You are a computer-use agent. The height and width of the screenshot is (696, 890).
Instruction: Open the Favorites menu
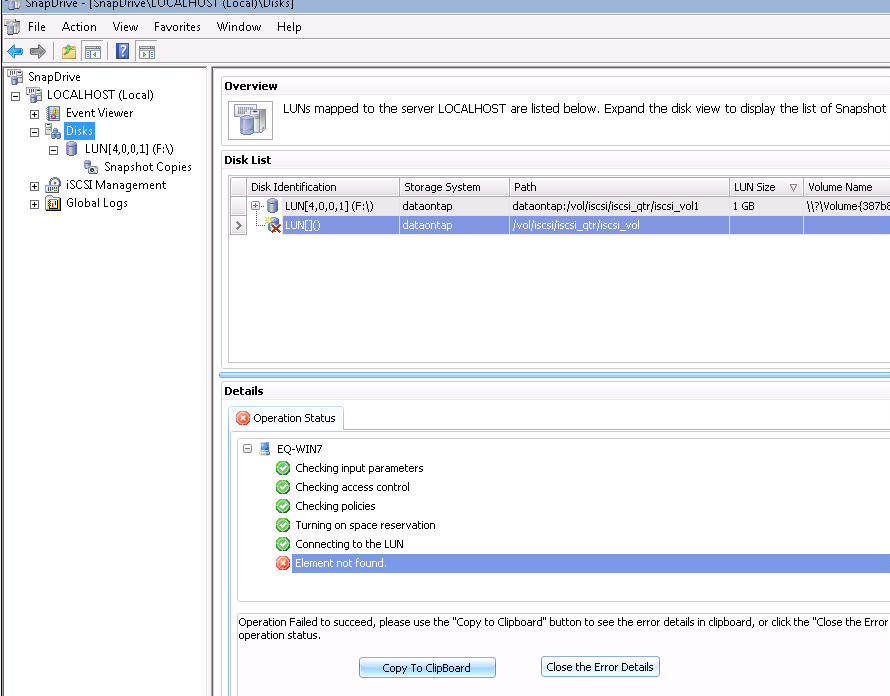point(177,27)
